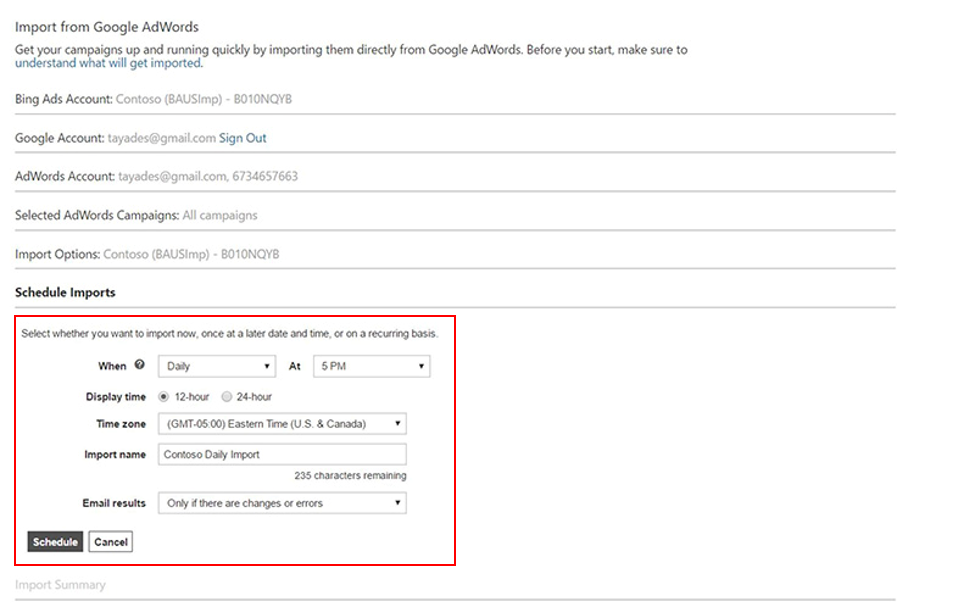The width and height of the screenshot is (975, 607).
Task: Click the Schedule button
Action: [x=55, y=542]
